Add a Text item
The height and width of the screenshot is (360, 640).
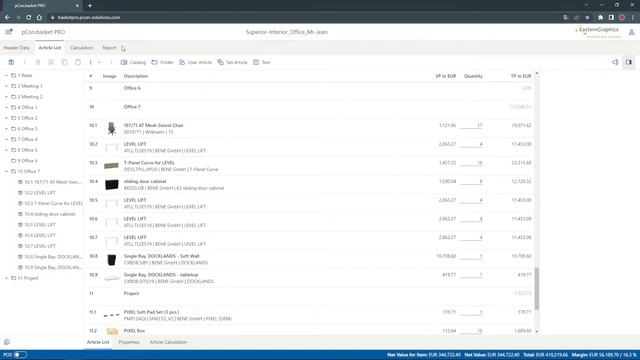point(262,62)
